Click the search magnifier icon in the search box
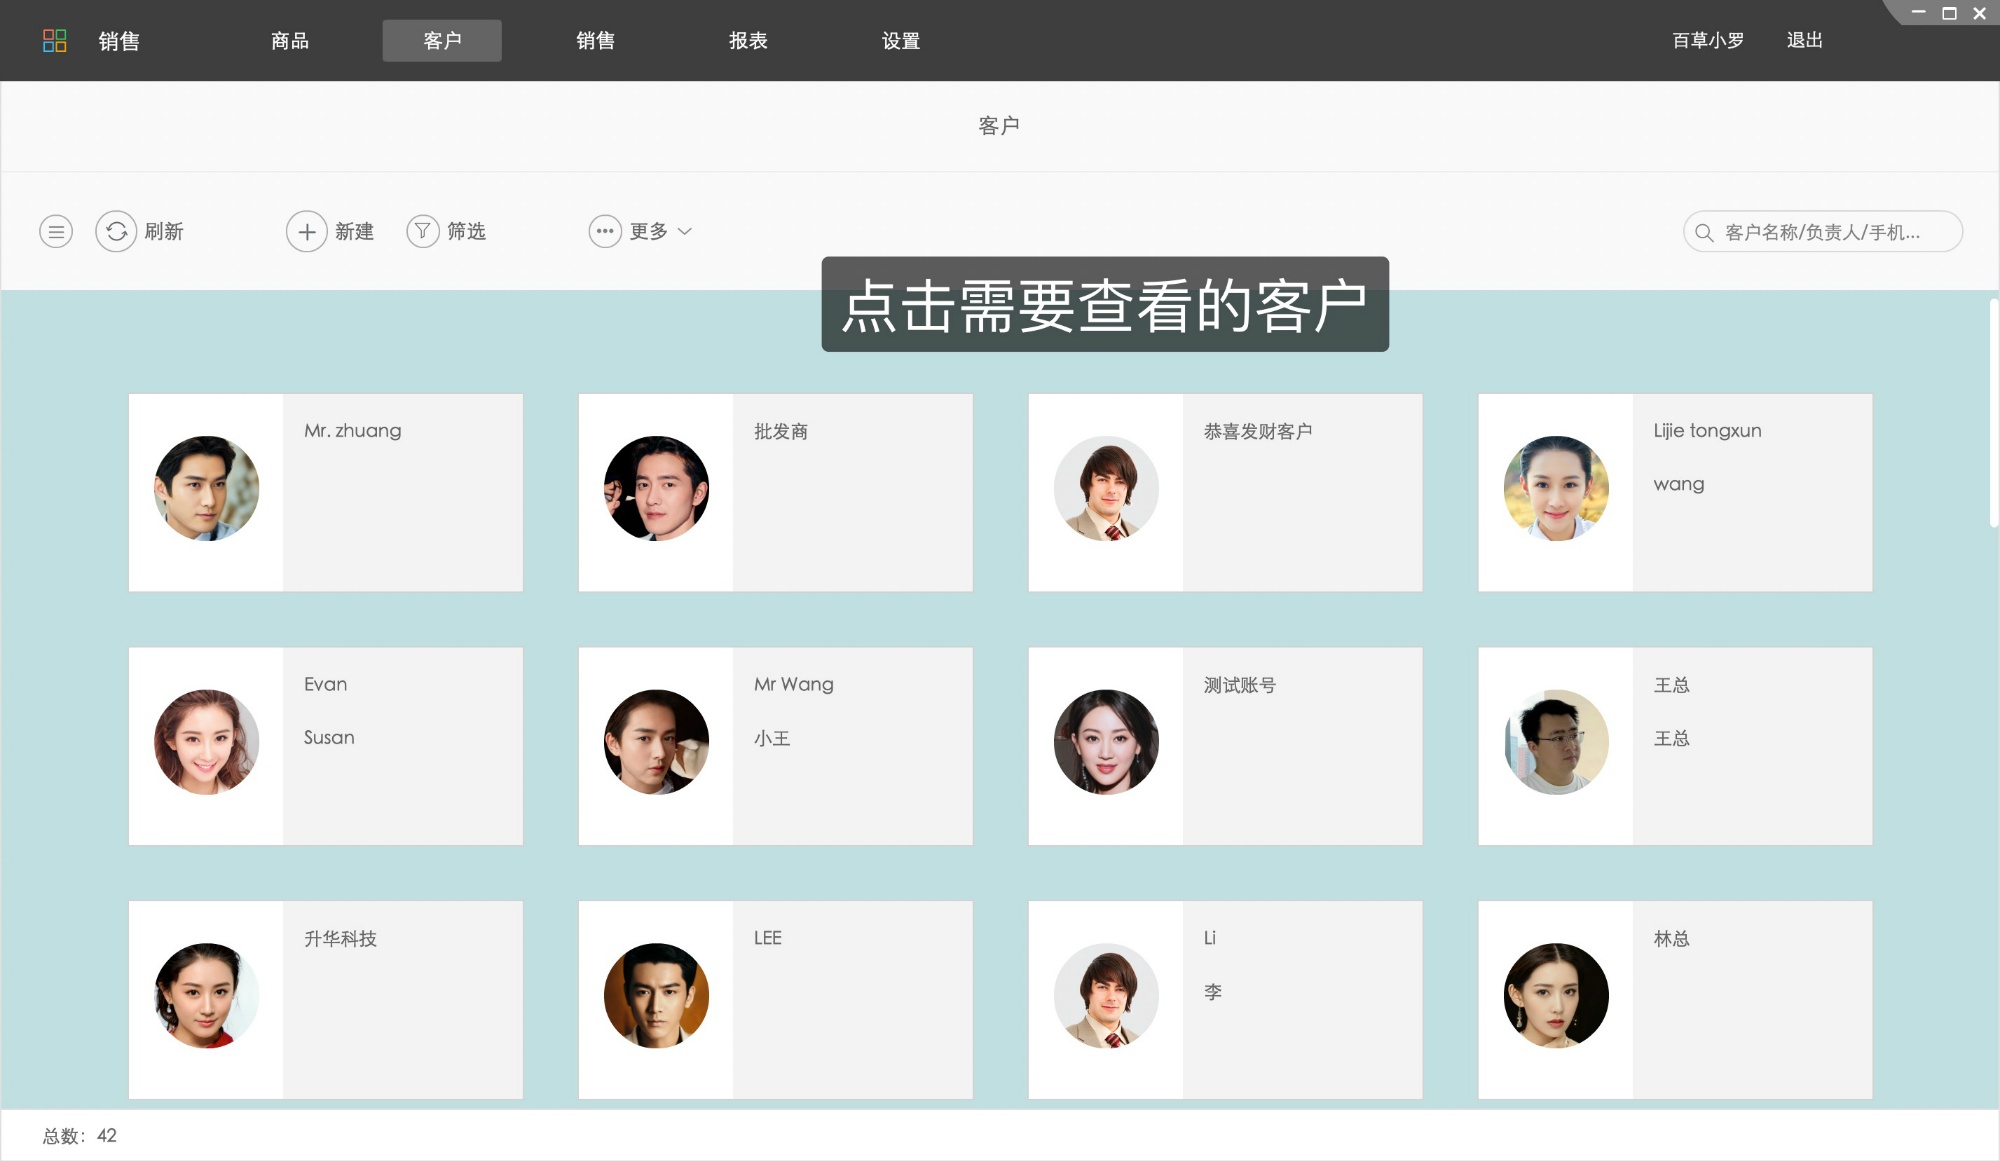The image size is (2000, 1161). [x=1703, y=231]
